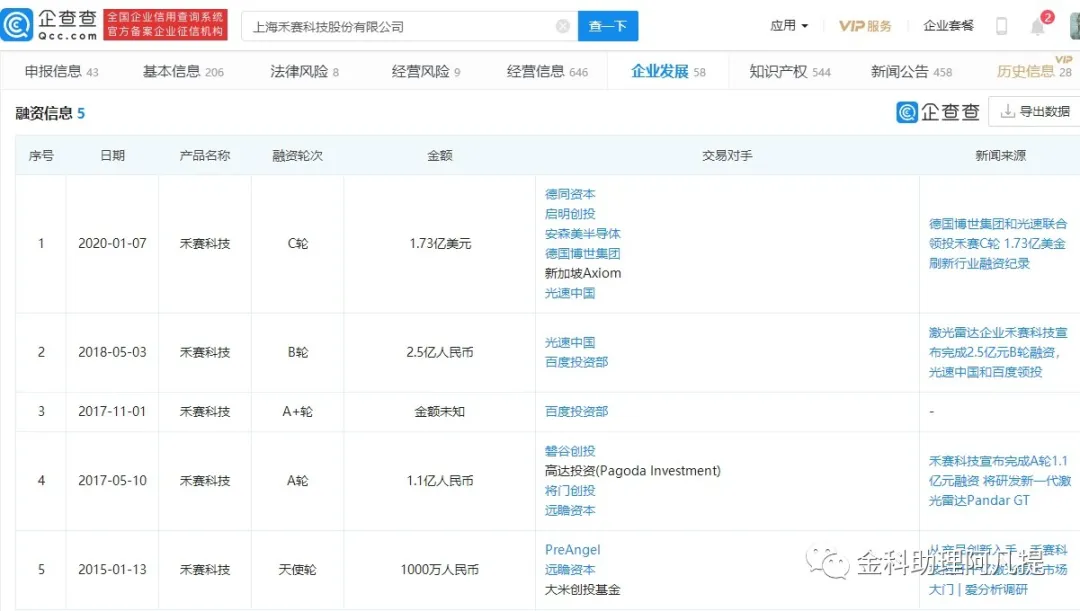Viewport: 1080px width, 611px height.
Task: Click the investor text 大米创投基金
Action: [583, 590]
